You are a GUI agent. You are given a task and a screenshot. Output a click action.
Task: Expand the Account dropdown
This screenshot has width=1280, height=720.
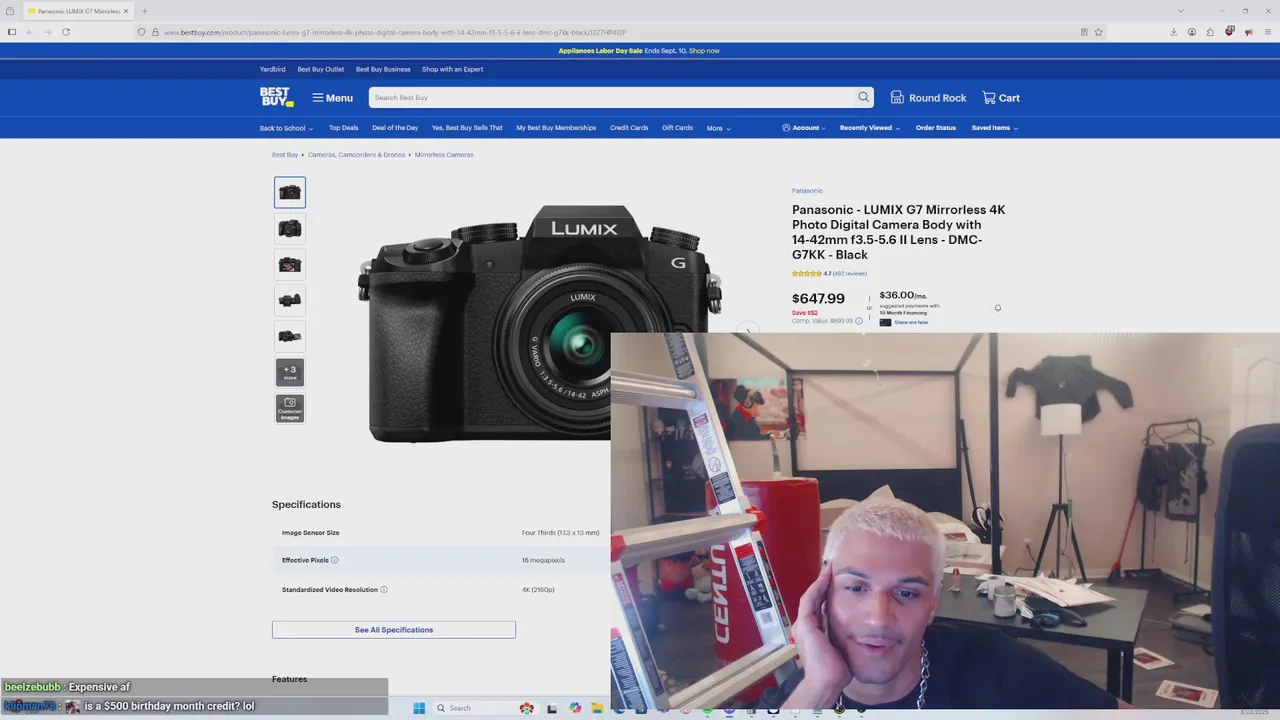point(804,128)
